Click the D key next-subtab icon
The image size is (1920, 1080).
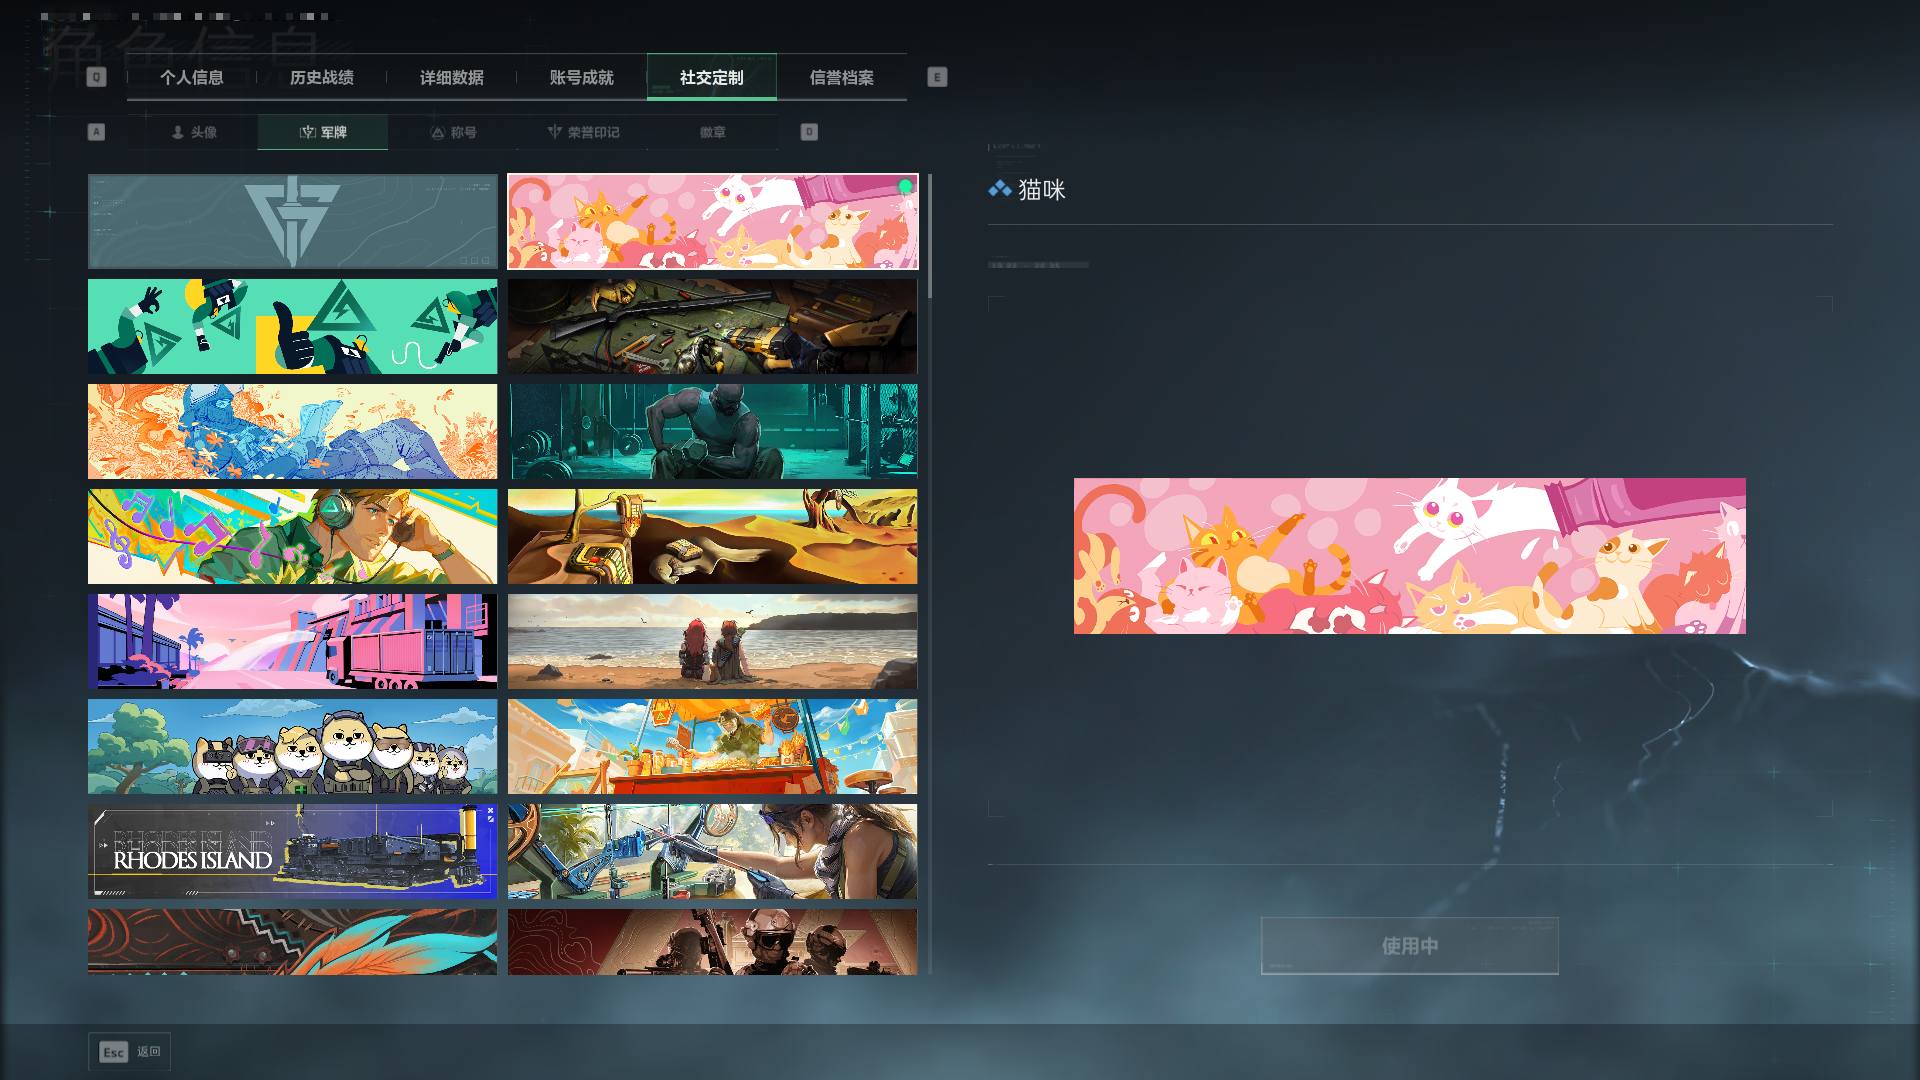(x=809, y=132)
